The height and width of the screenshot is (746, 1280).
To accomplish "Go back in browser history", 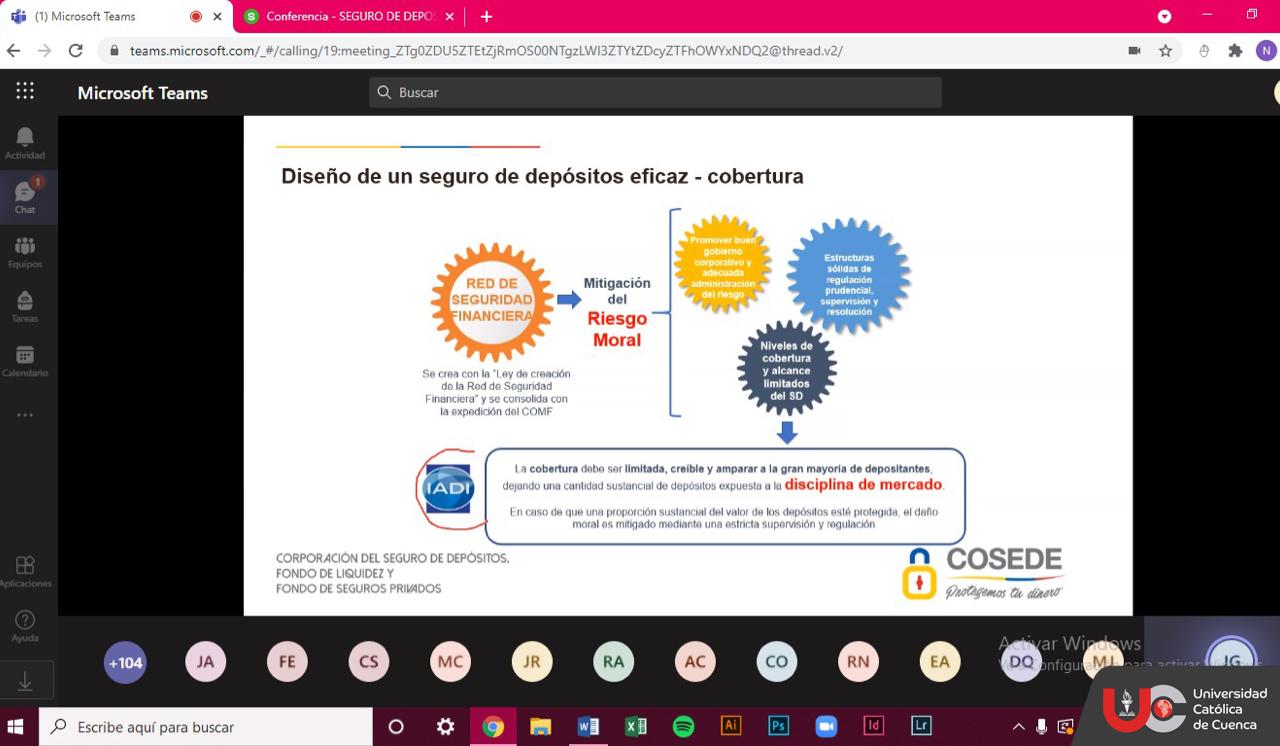I will (x=14, y=50).
